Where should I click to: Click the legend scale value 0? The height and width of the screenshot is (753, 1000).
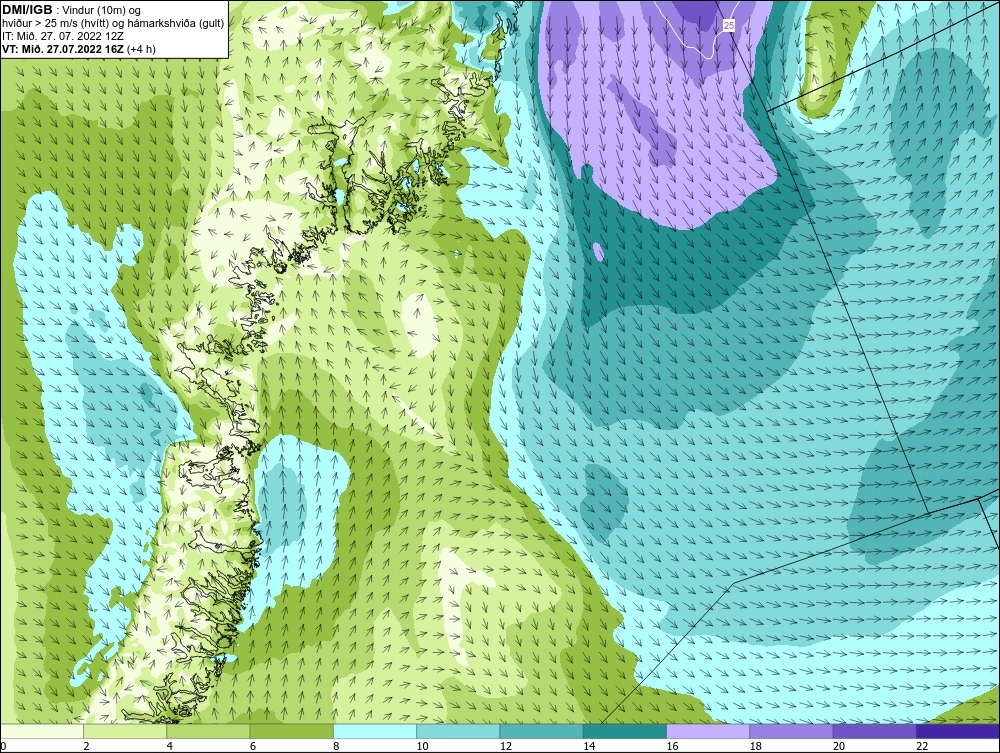pyautogui.click(x=3, y=747)
